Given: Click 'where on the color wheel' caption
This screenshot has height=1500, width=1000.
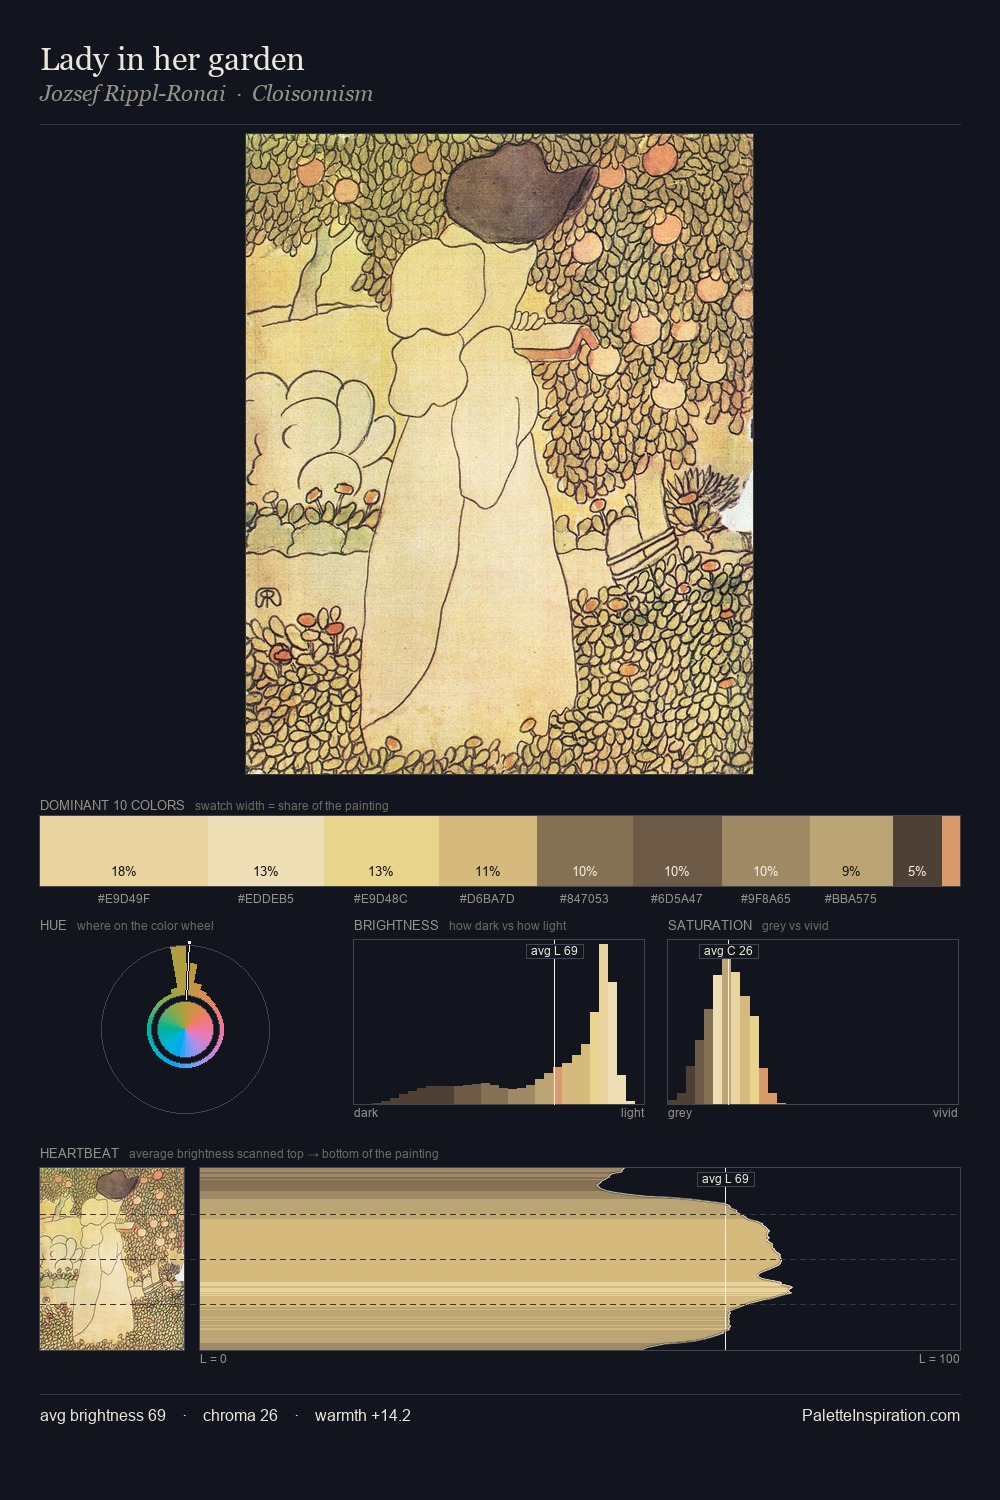Looking at the screenshot, I should [x=145, y=926].
